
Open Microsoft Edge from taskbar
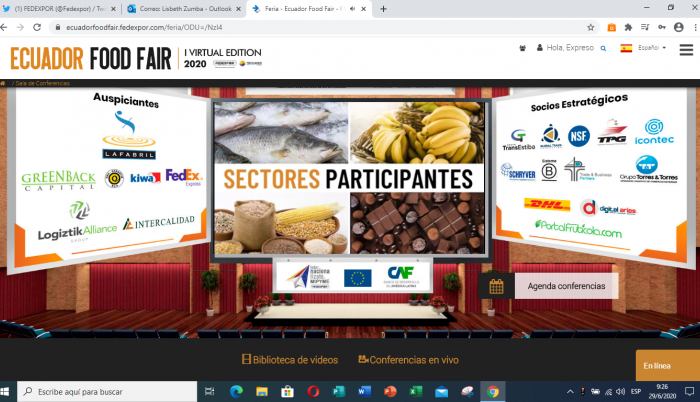tap(236, 392)
